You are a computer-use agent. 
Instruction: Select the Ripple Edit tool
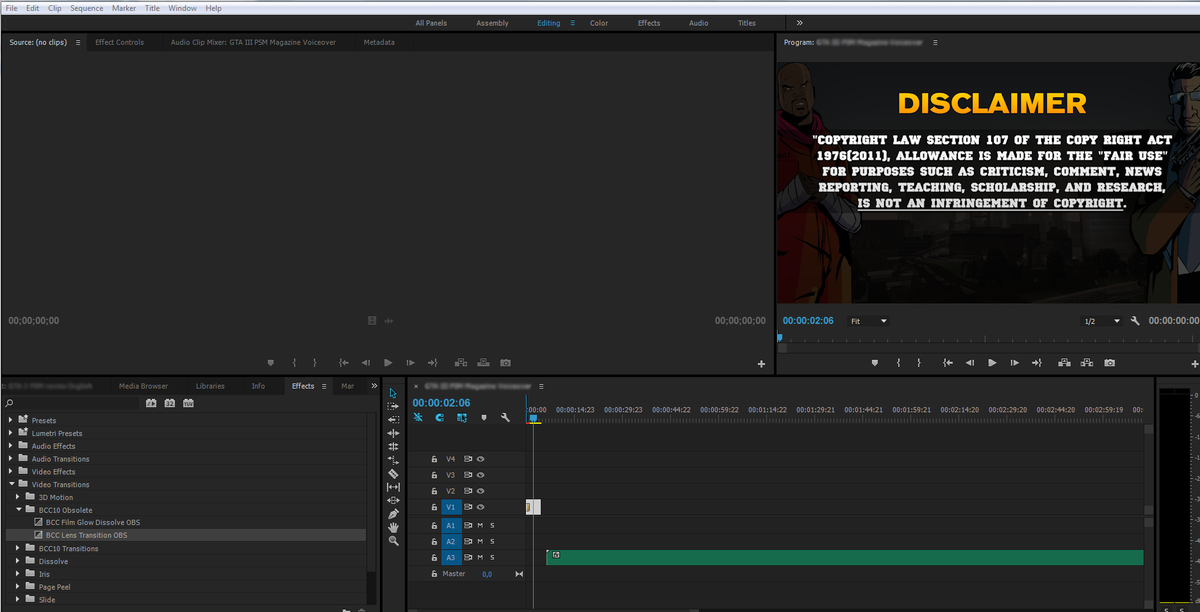(x=393, y=420)
